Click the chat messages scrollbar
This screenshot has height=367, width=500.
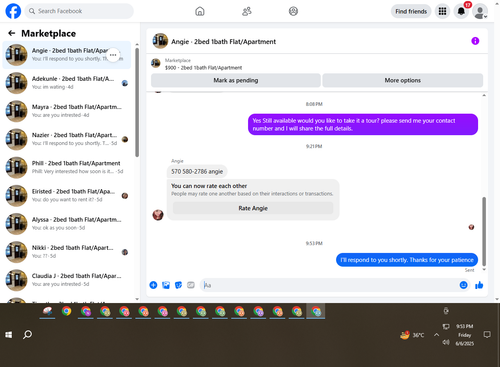[x=484, y=231]
